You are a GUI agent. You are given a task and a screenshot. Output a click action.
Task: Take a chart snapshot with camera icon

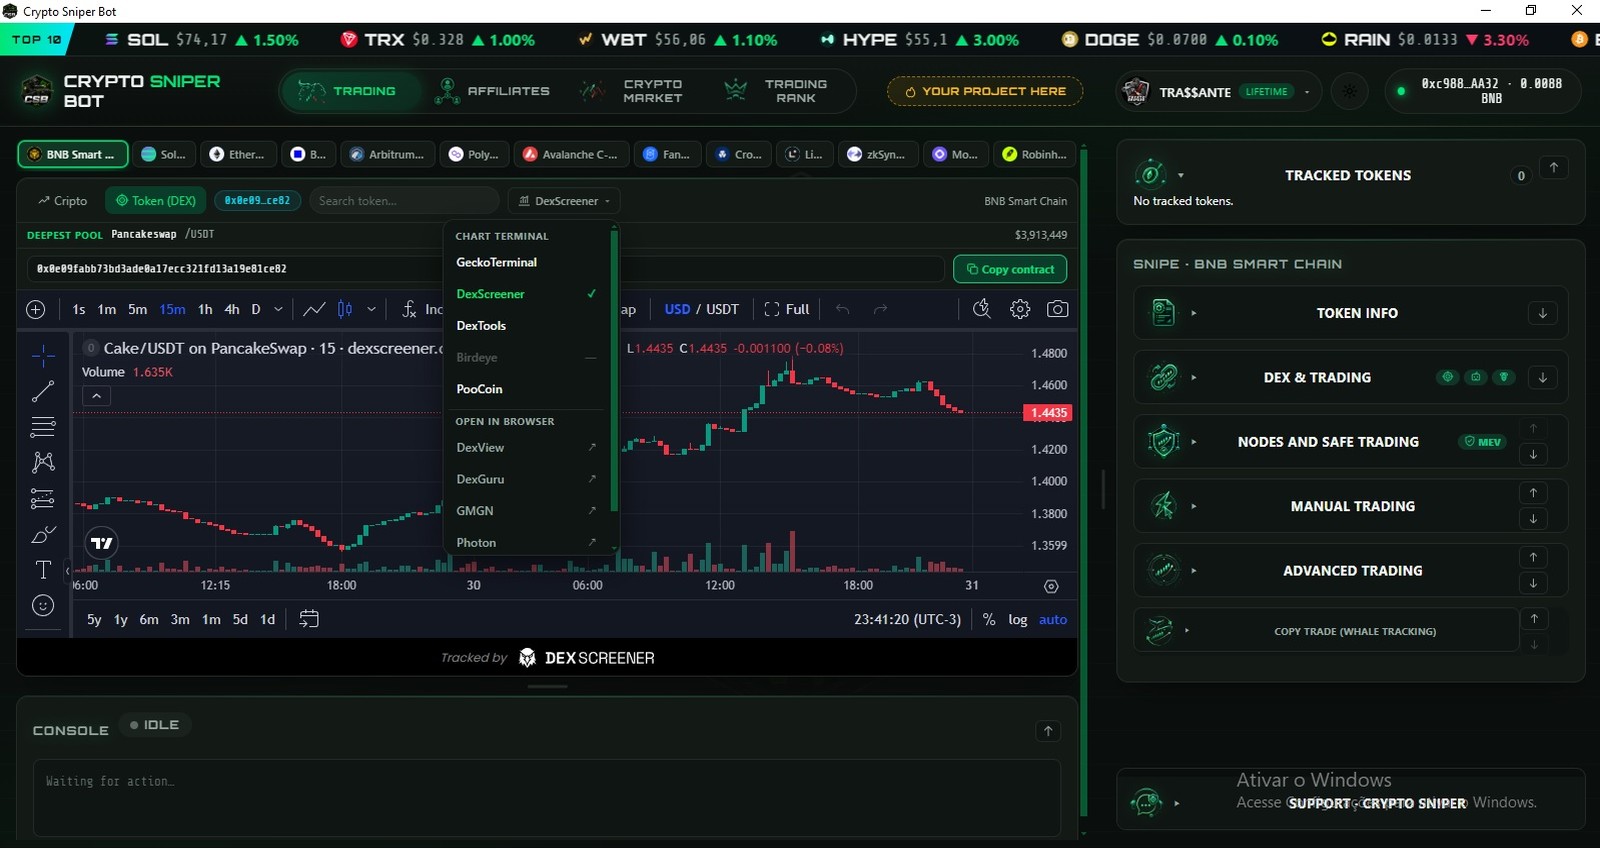pyautogui.click(x=1057, y=309)
